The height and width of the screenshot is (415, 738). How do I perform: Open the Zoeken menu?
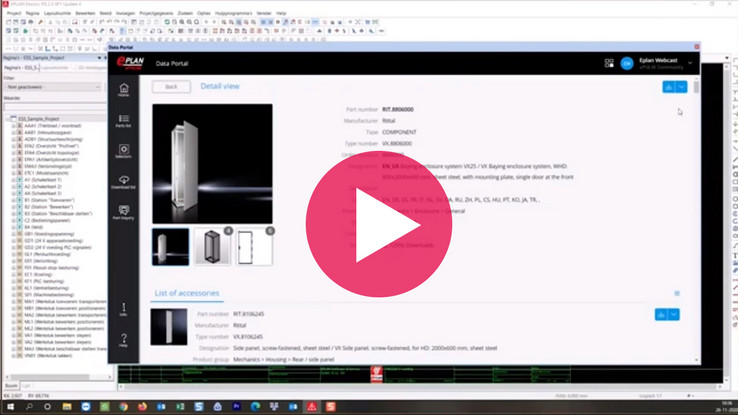[185, 13]
